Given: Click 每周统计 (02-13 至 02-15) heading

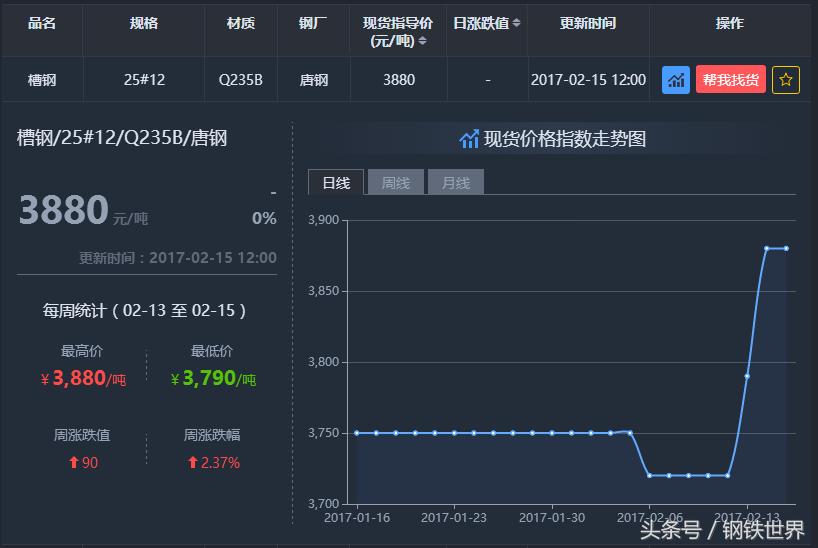Looking at the screenshot, I should [x=144, y=311].
